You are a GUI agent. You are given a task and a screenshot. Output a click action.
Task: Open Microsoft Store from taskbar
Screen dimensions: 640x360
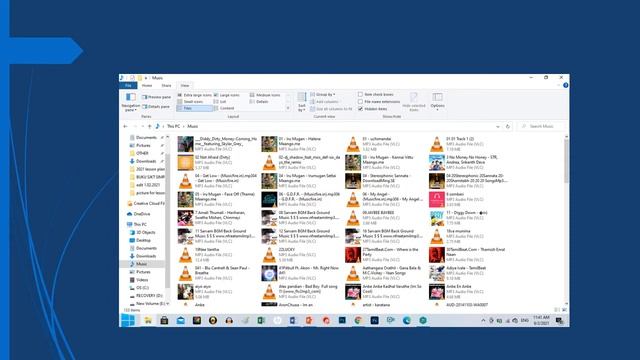(x=164, y=321)
